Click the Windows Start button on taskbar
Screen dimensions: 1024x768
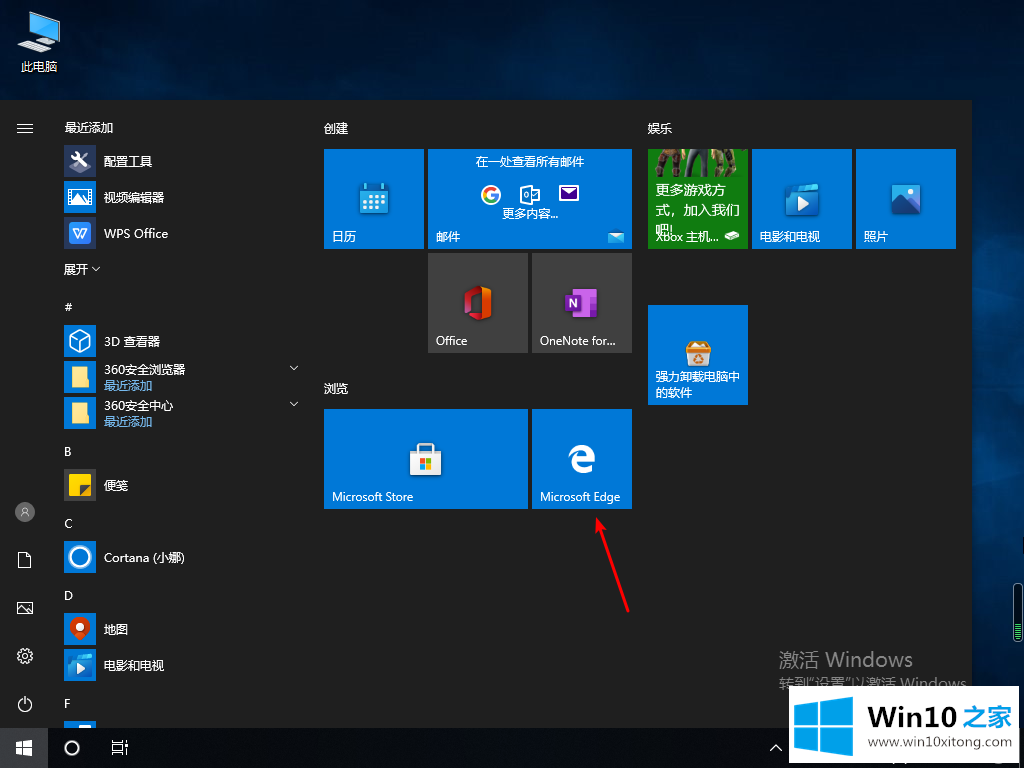(x=24, y=748)
